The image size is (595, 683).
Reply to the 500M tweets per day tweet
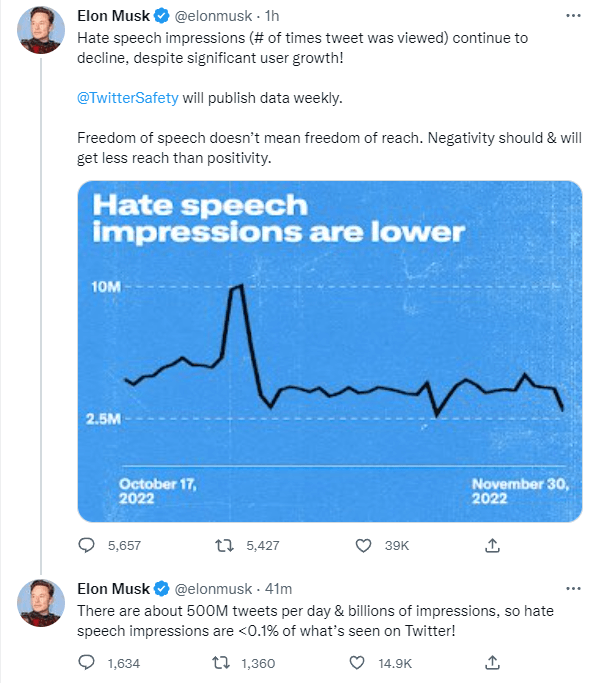(x=86, y=663)
